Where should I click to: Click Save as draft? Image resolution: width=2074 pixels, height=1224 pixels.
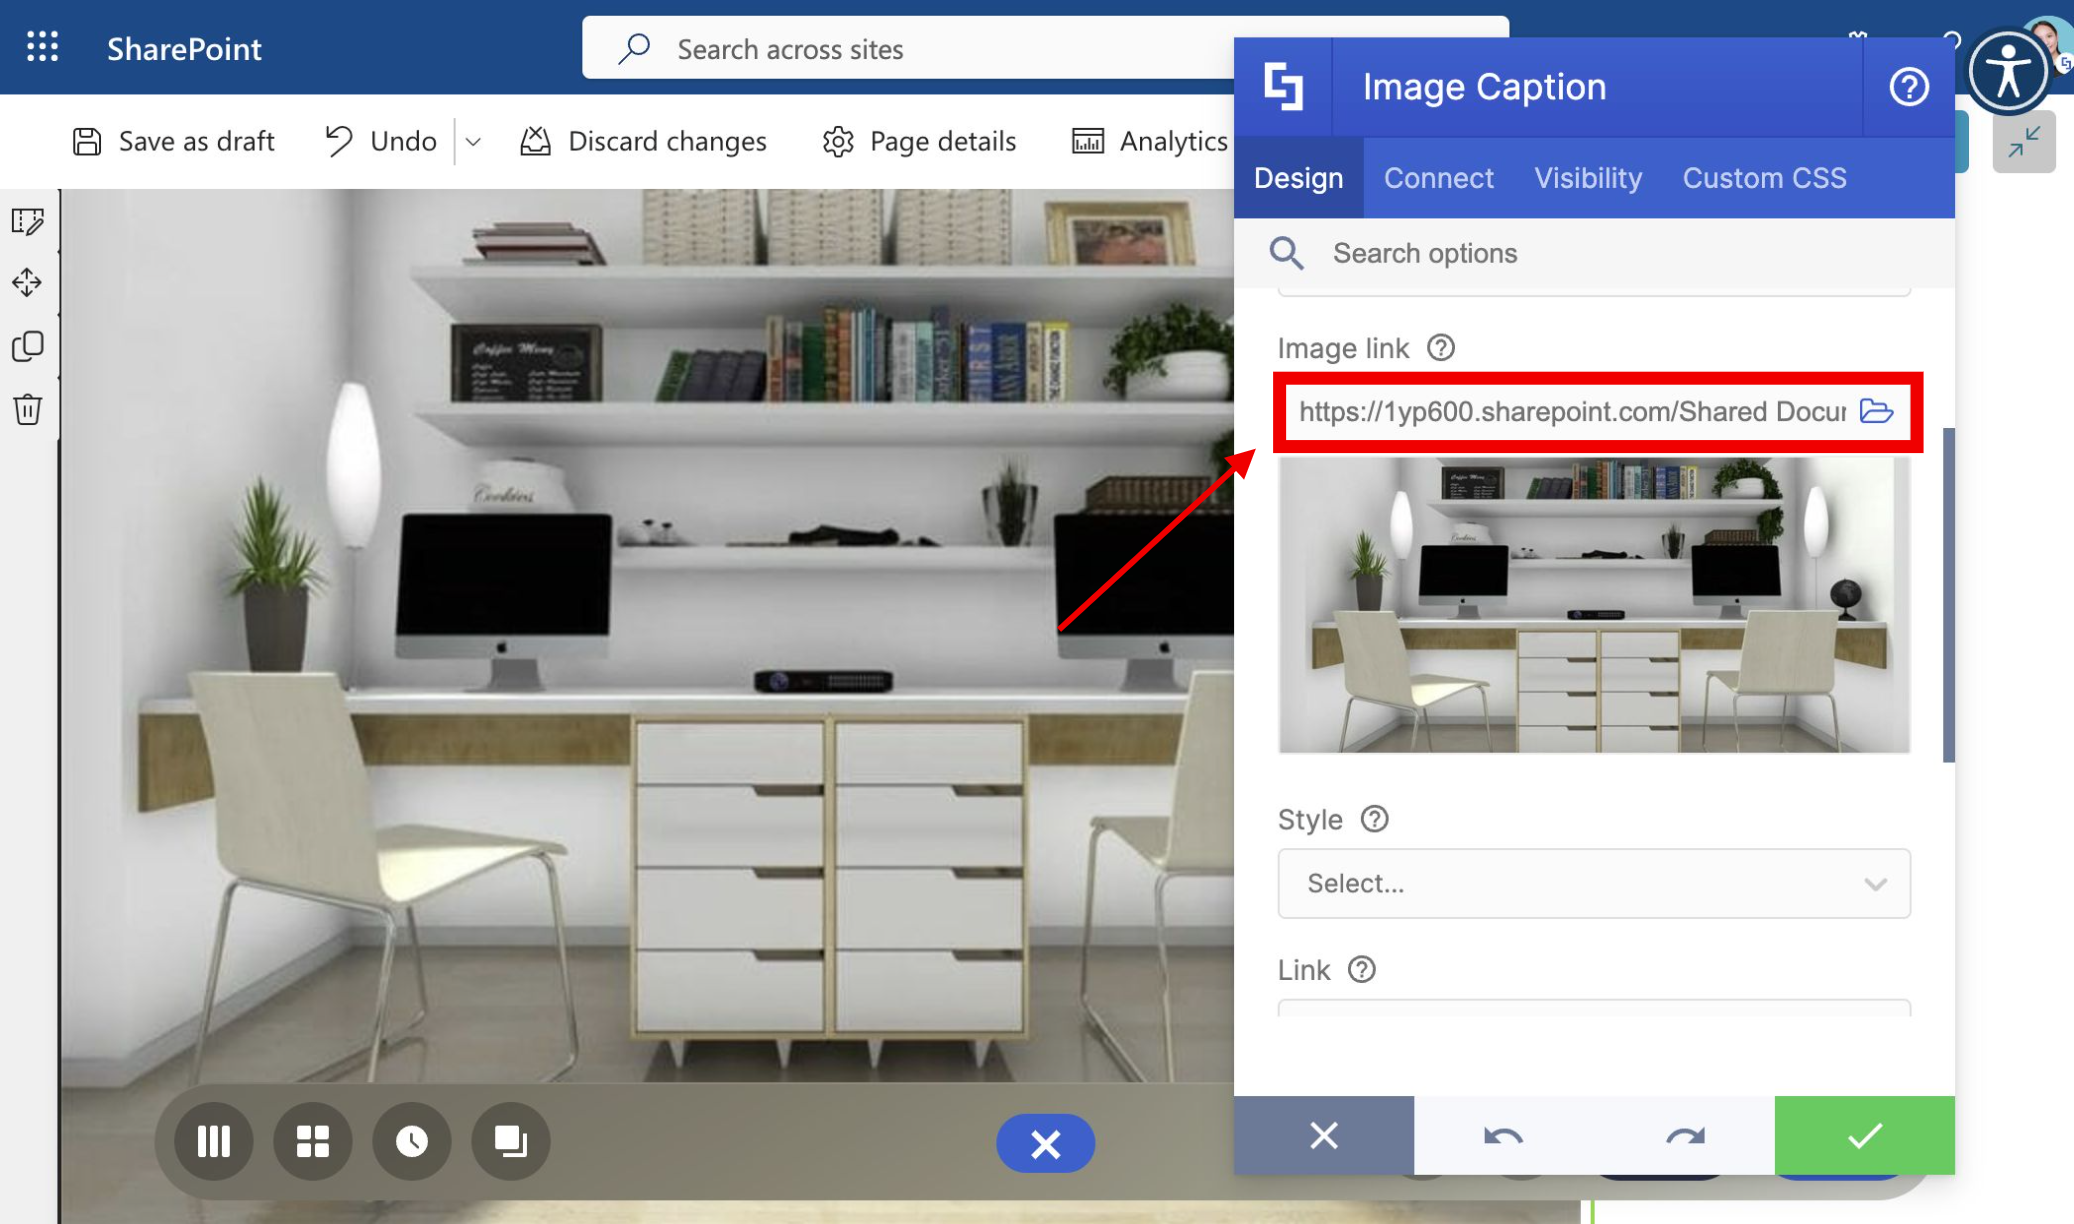coord(174,142)
